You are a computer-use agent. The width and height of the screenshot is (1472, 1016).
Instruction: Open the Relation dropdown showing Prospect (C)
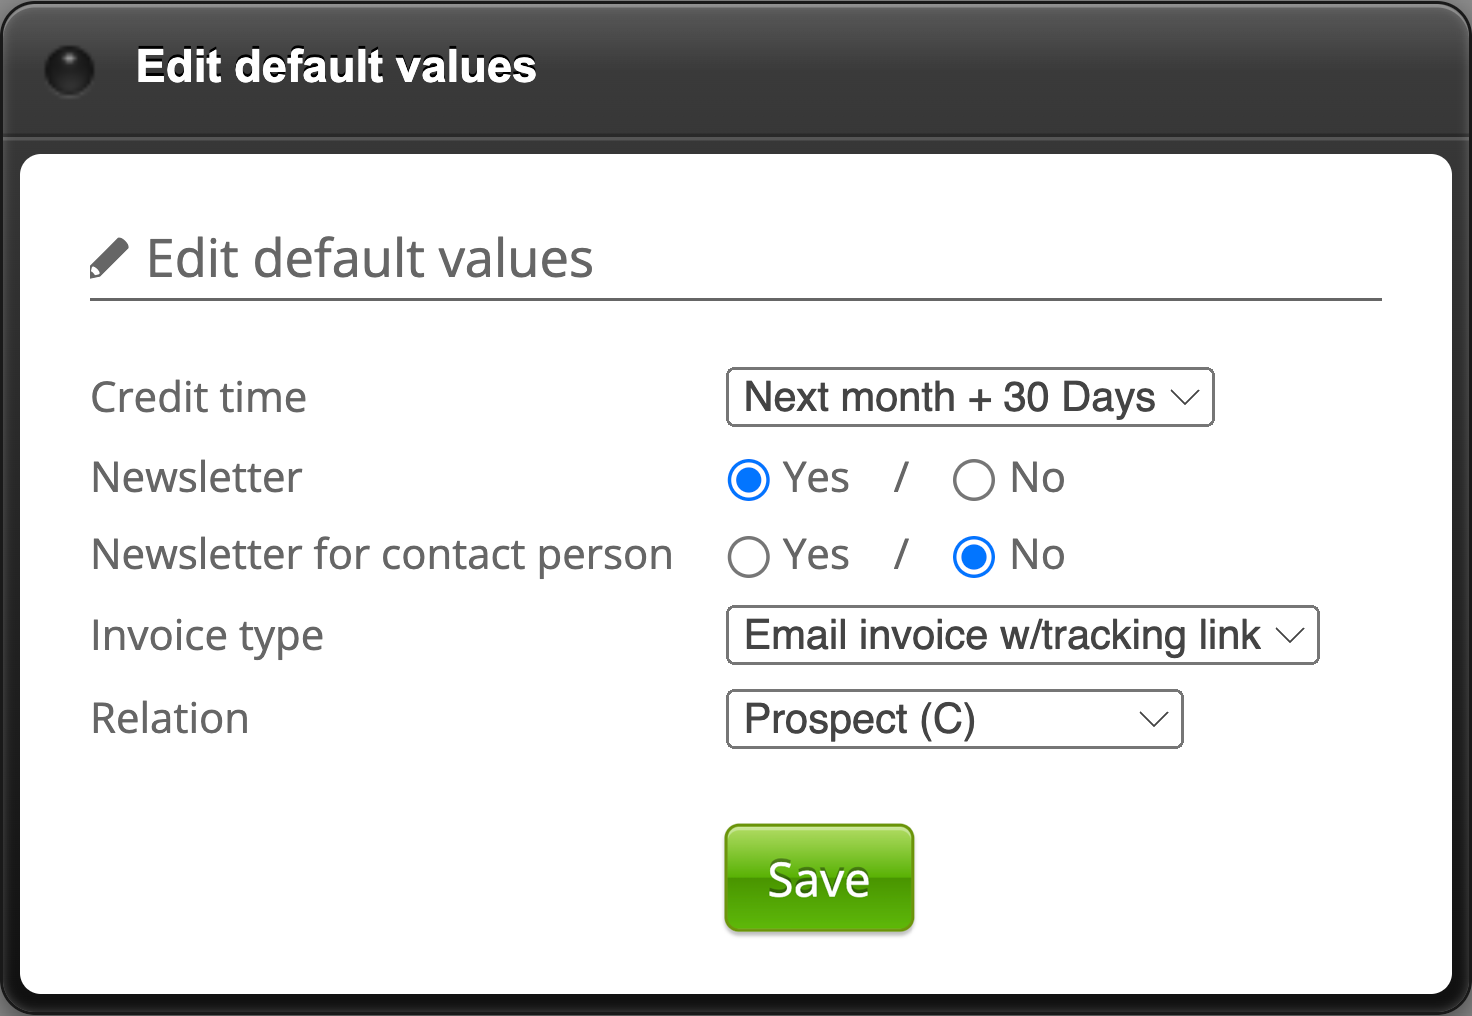pyautogui.click(x=954, y=719)
